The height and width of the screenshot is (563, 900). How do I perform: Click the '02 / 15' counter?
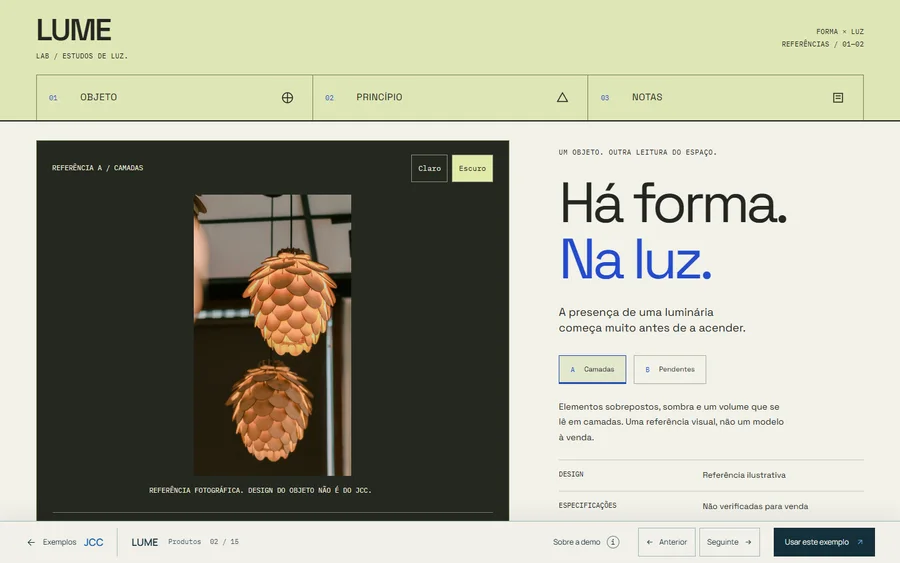coord(224,542)
